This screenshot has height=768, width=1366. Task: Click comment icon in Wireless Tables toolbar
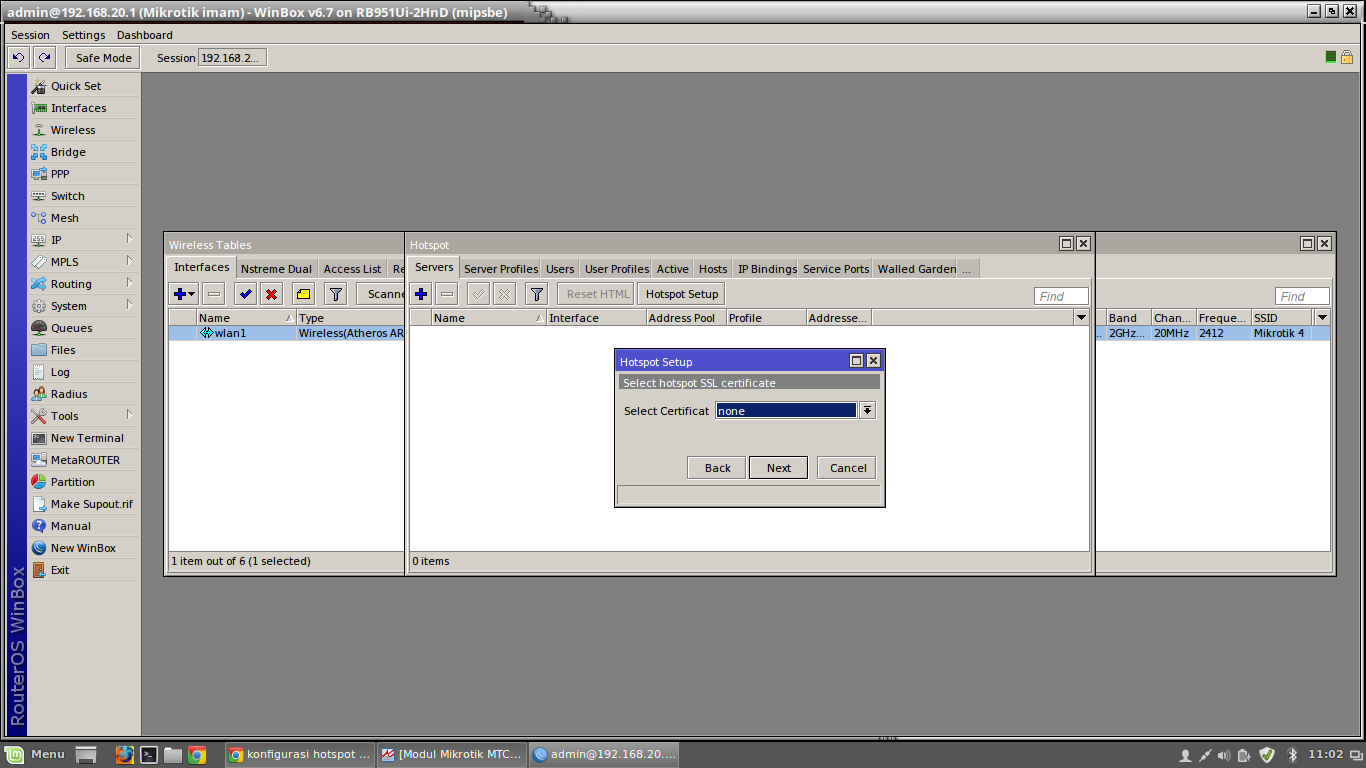click(304, 294)
